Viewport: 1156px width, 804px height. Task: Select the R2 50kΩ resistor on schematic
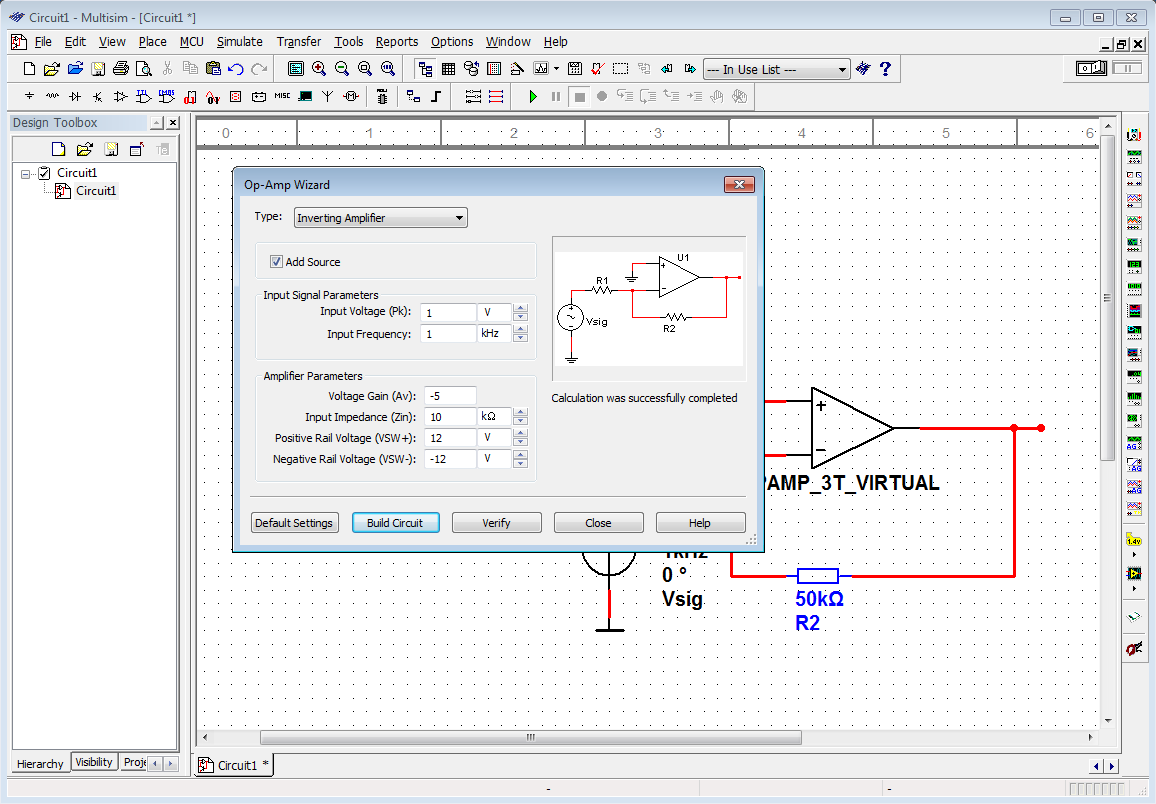tap(818, 576)
